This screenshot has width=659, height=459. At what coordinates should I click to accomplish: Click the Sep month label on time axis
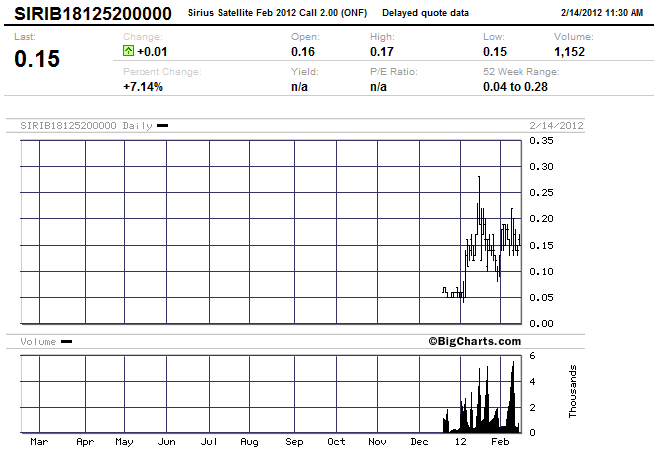tap(294, 442)
